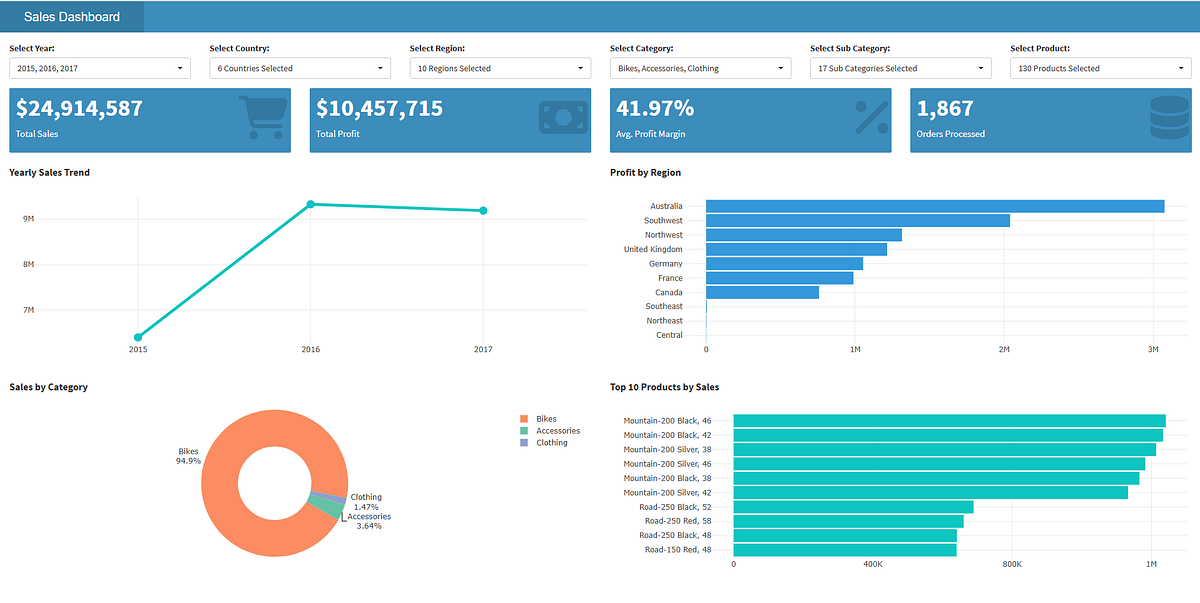Viewport: 1200px width, 603px height.
Task: Click the Yearly Sales Trend title
Action: pyautogui.click(x=49, y=173)
